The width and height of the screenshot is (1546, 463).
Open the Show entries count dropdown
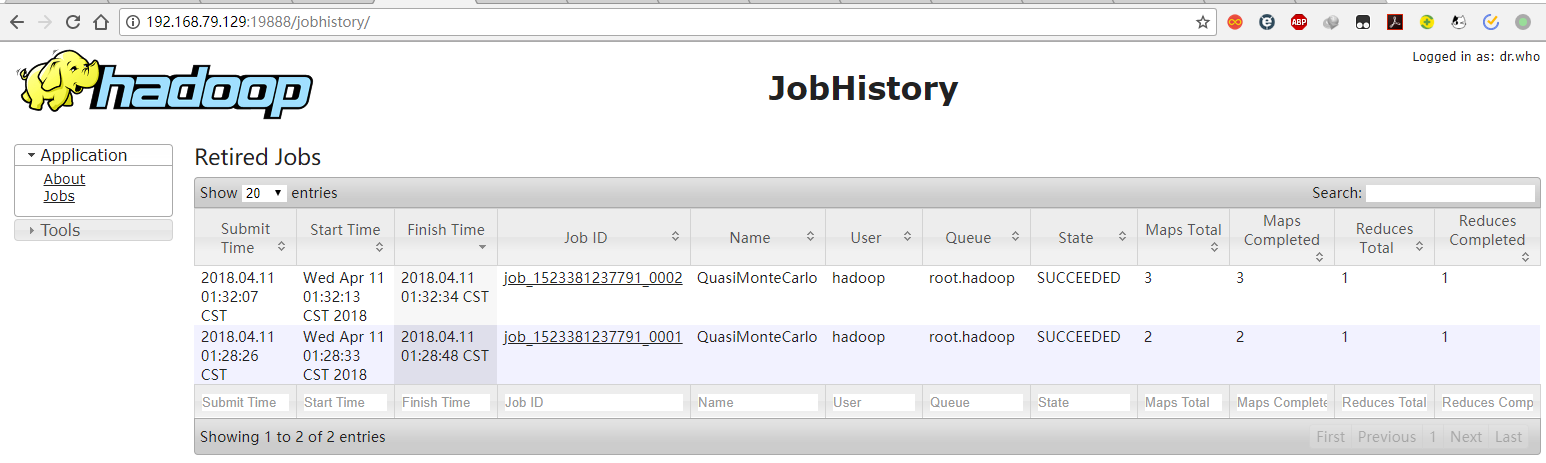click(x=265, y=193)
